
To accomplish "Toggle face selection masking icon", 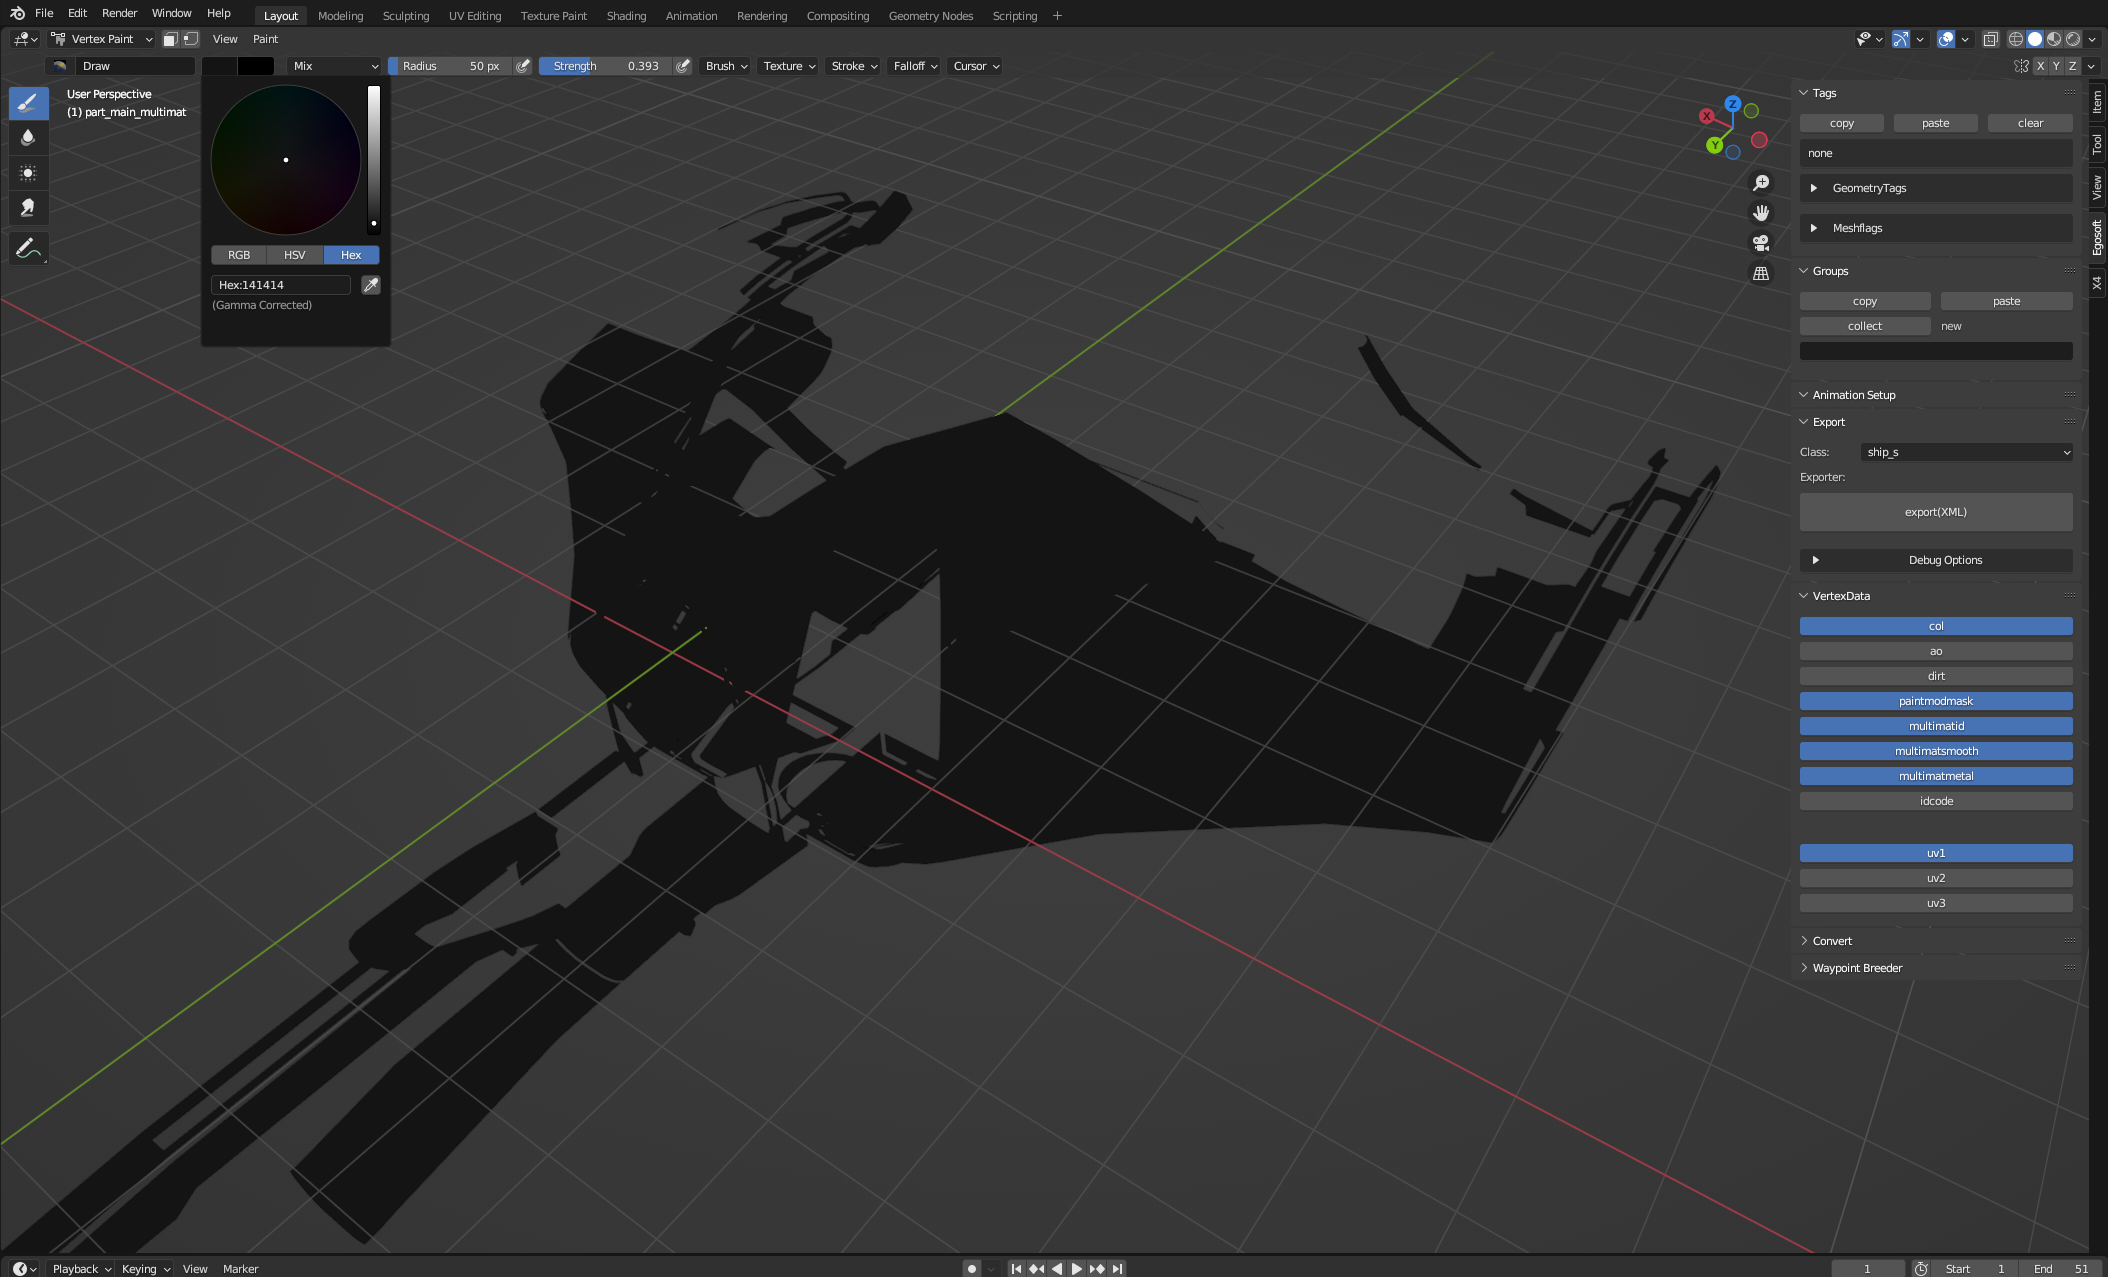I will click(x=171, y=39).
